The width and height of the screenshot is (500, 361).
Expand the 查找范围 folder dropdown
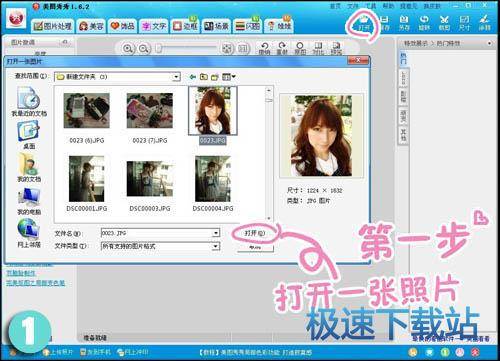click(x=176, y=77)
